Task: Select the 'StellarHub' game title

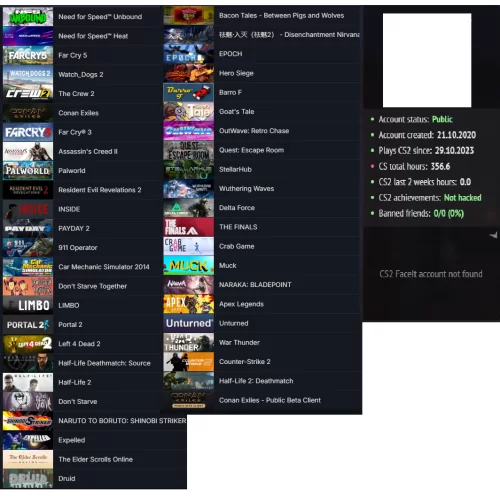Action: click(x=235, y=169)
